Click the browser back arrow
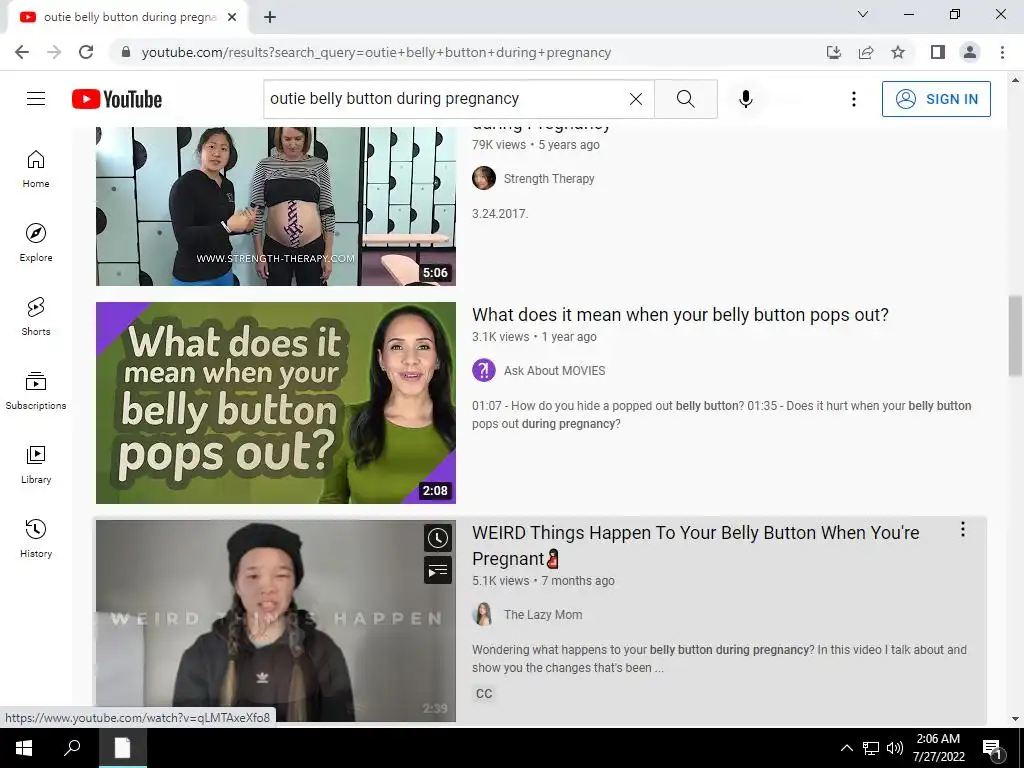The image size is (1024, 768). 22,52
